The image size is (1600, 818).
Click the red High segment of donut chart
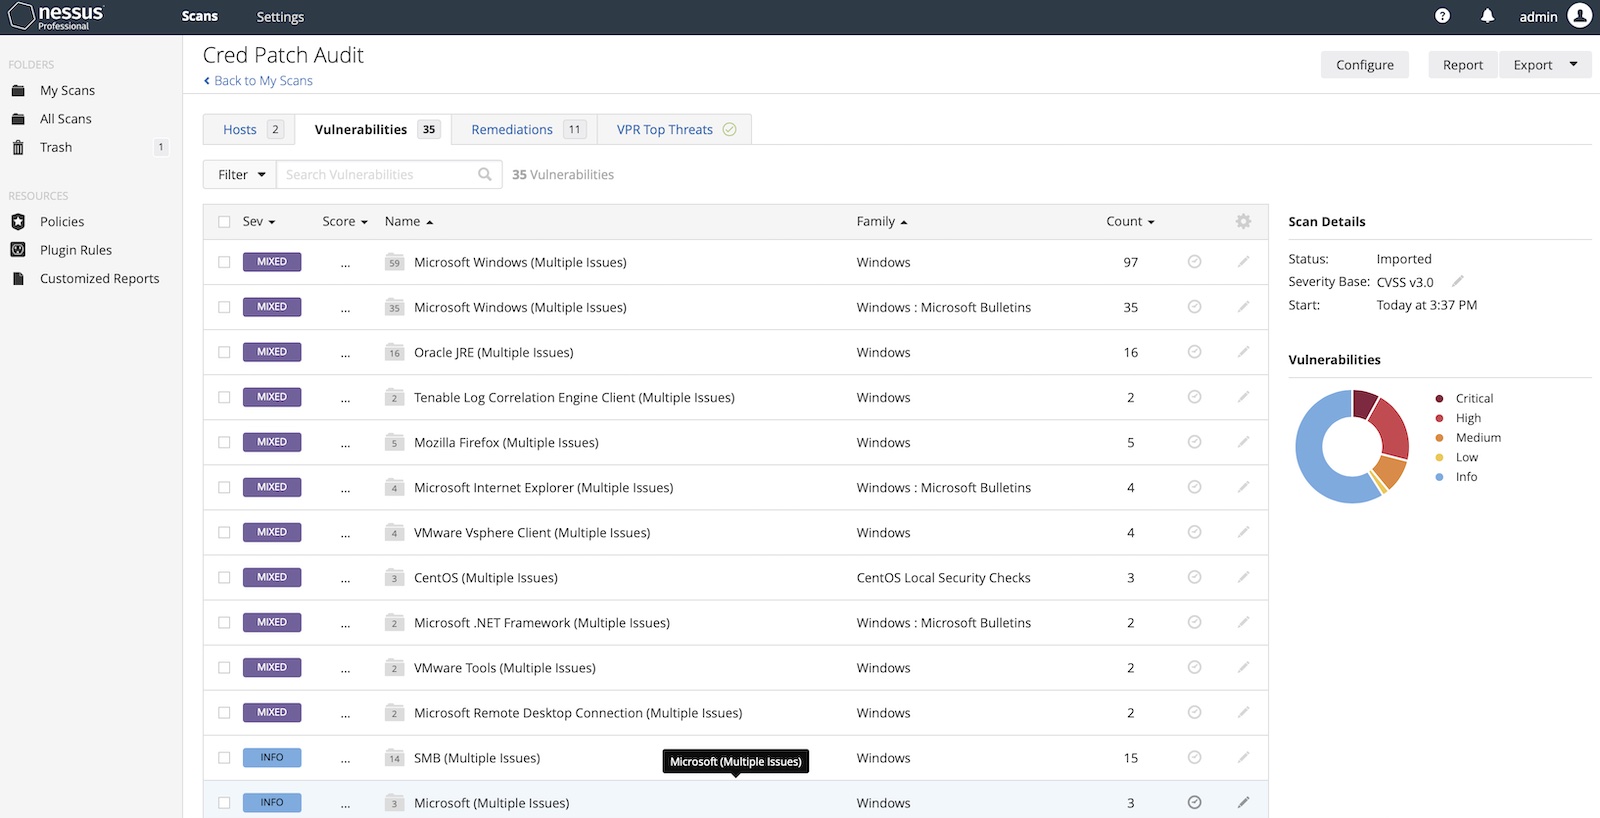pos(1391,428)
